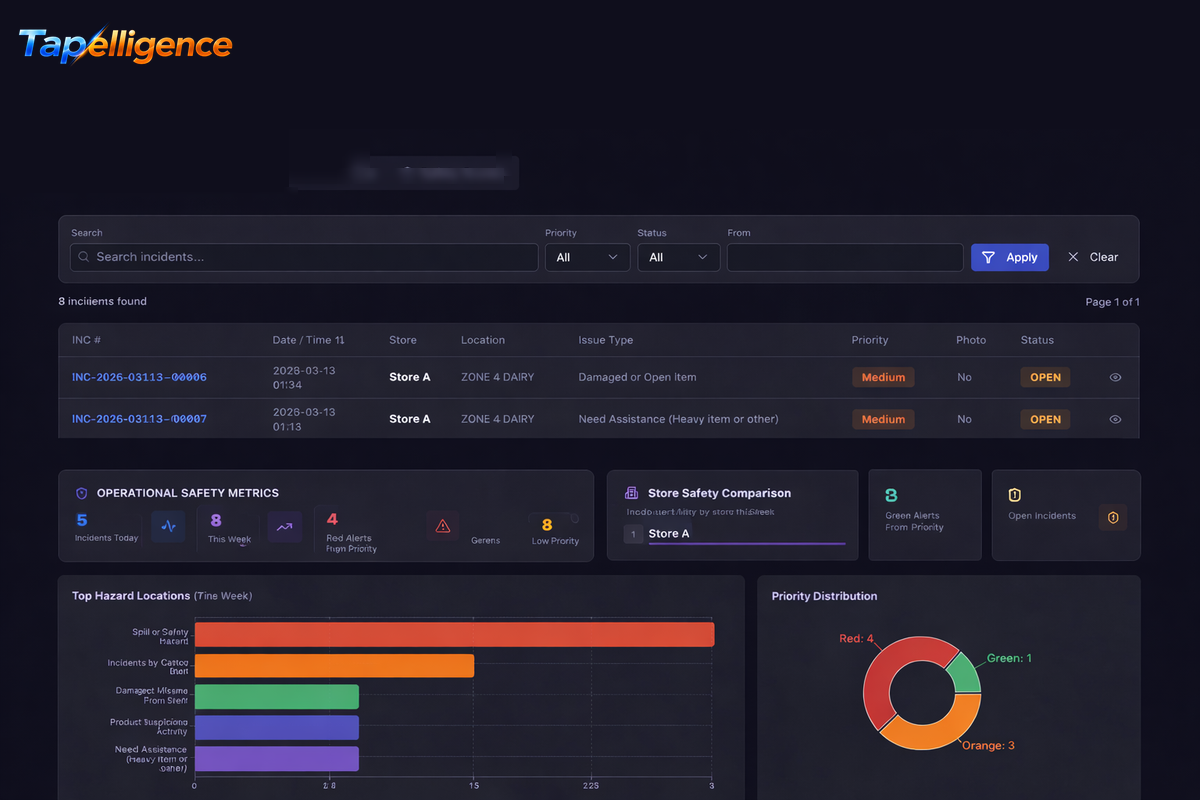
Task: Click the From date input field
Action: 845,257
